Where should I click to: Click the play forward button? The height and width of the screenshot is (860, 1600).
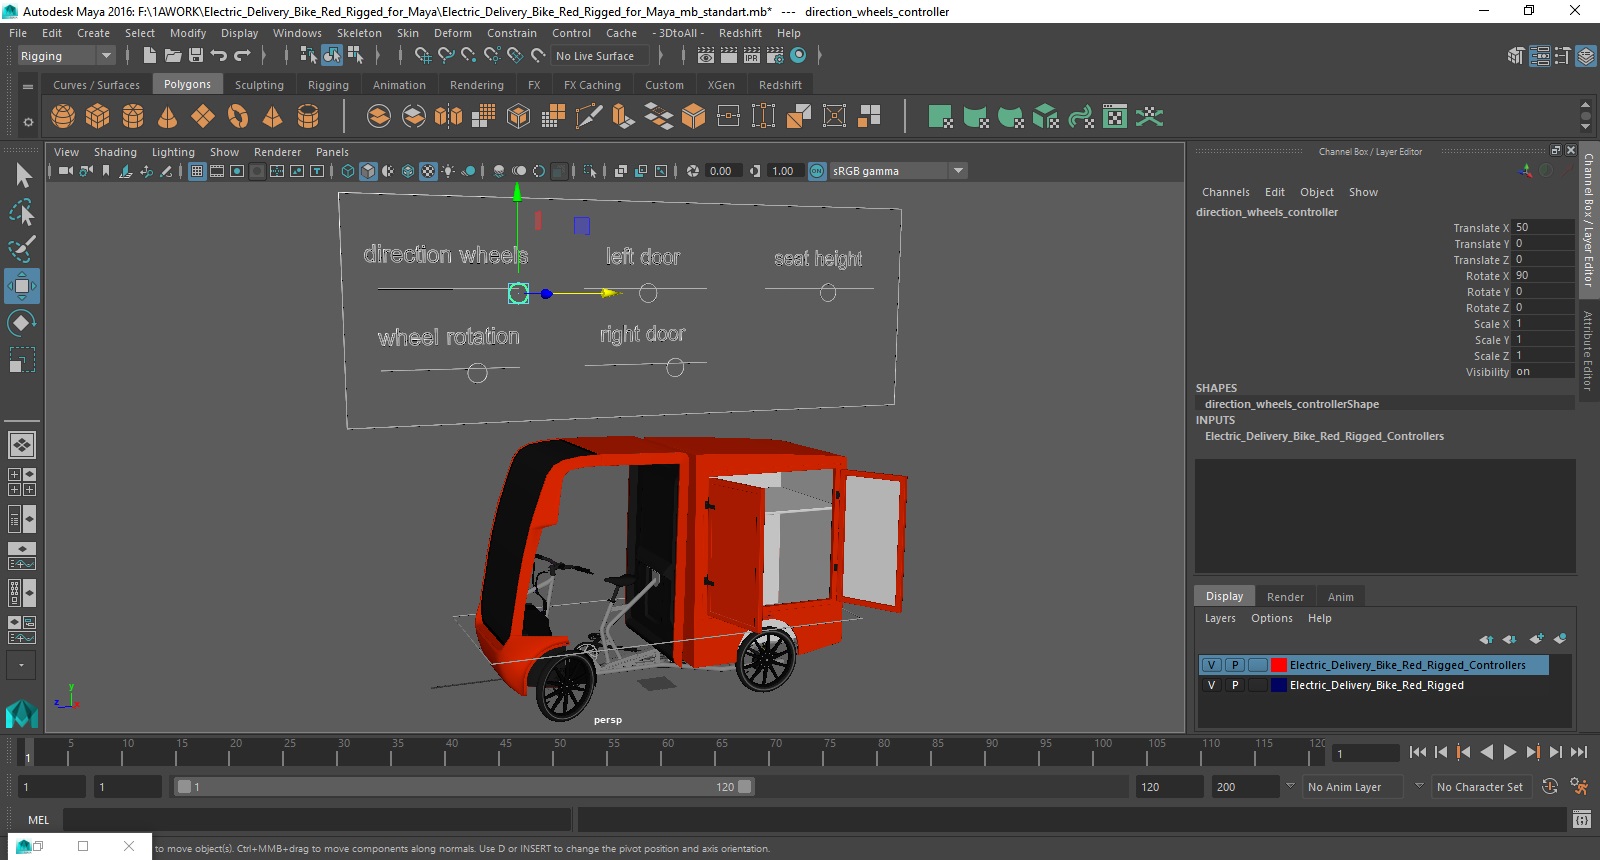tap(1510, 752)
